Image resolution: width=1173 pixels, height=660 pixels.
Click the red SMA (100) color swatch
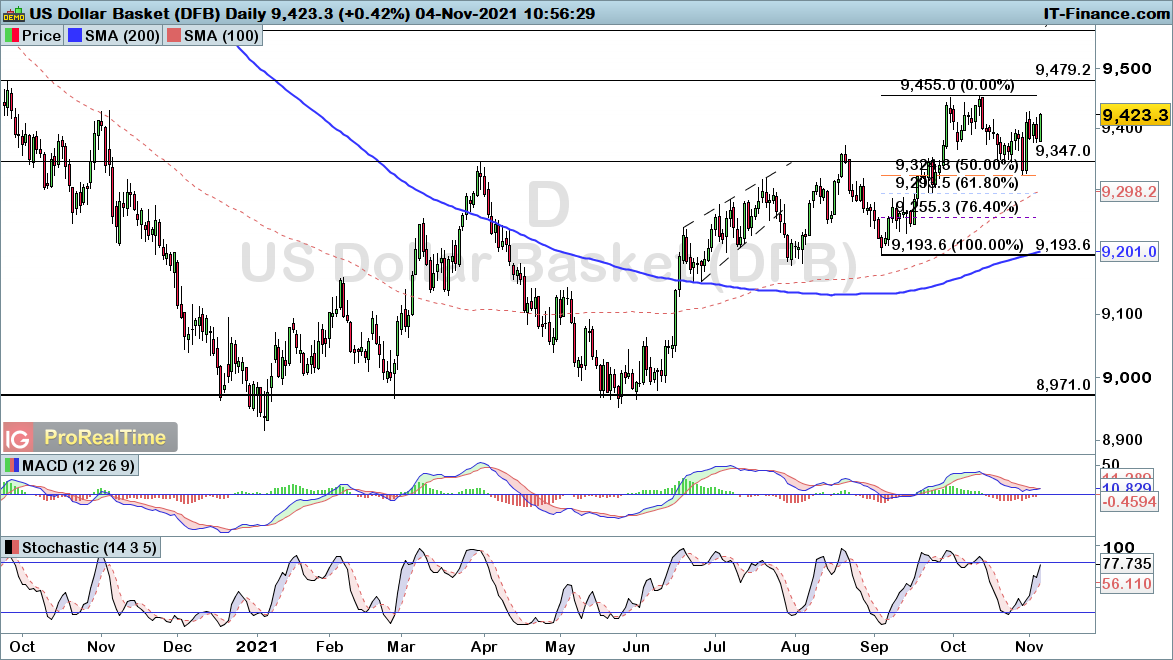pos(174,36)
